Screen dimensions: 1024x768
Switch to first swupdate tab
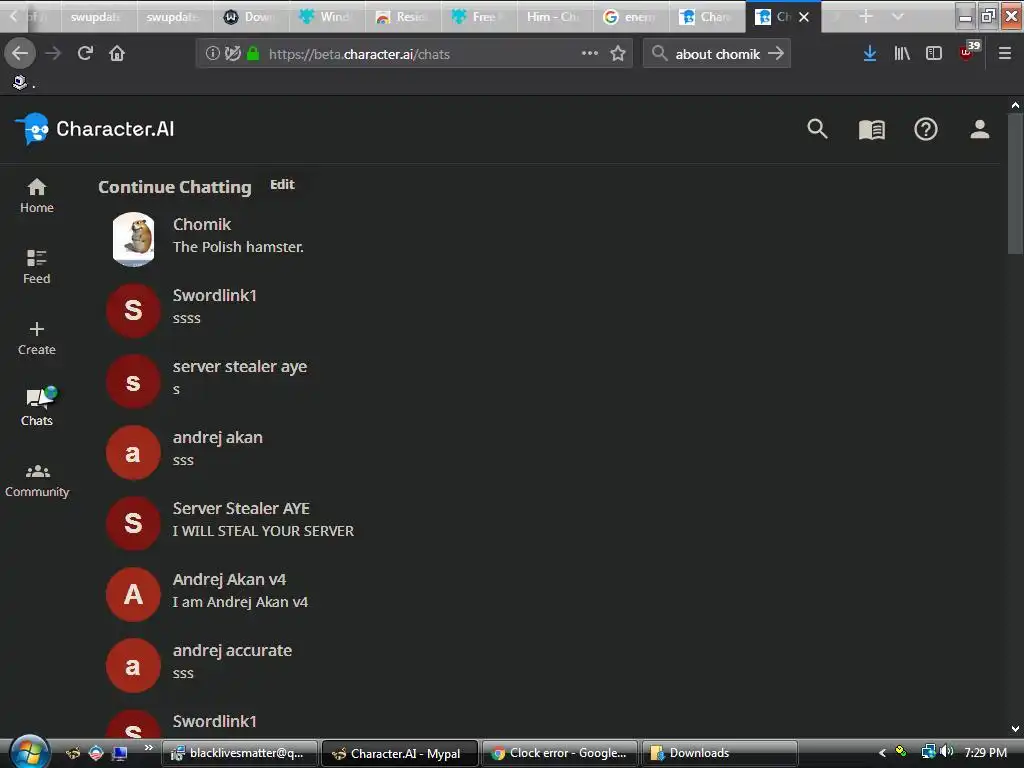click(100, 17)
